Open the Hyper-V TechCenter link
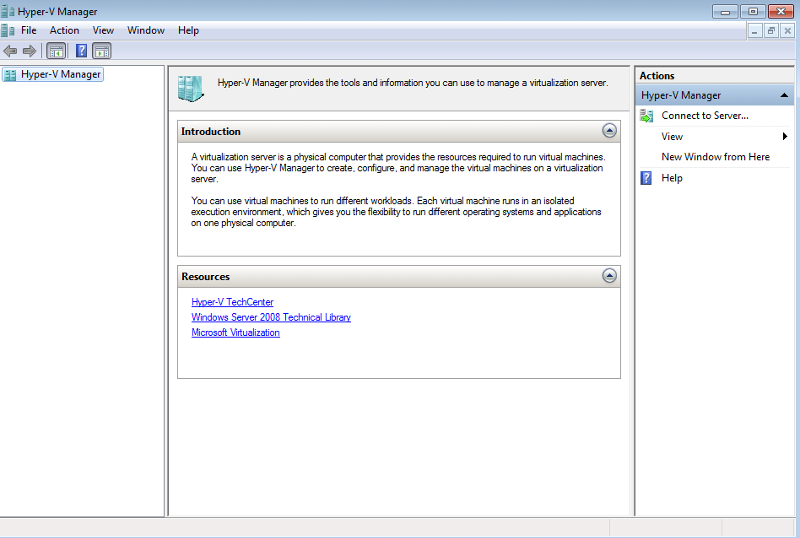The height and width of the screenshot is (538, 800). 232,302
